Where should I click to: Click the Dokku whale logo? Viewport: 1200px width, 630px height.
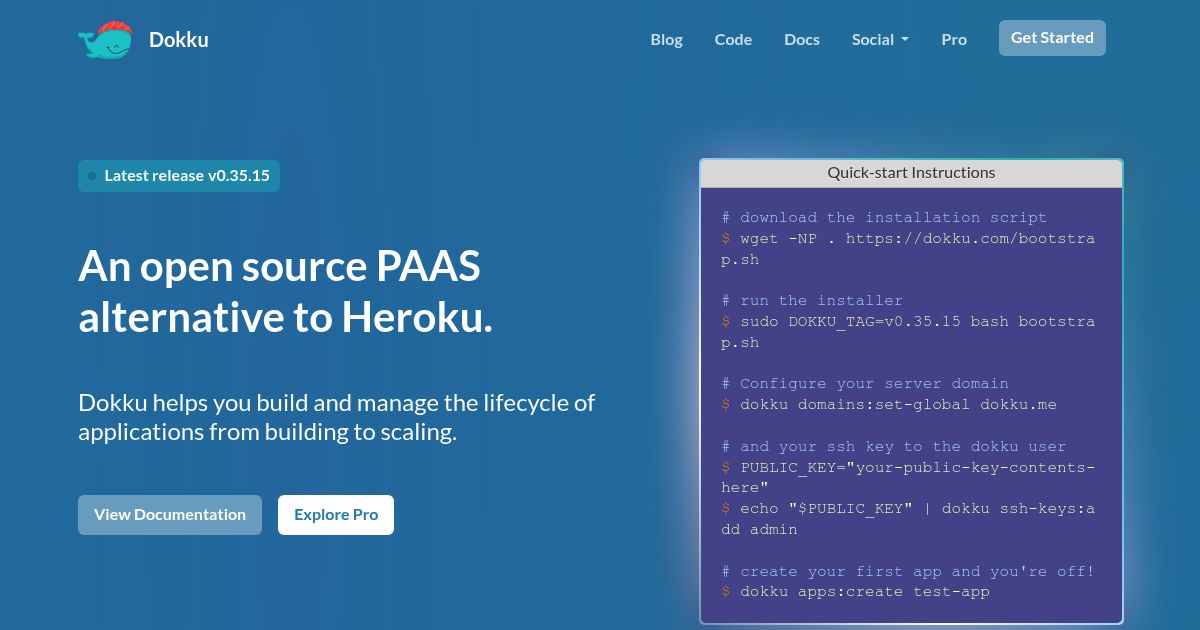104,39
